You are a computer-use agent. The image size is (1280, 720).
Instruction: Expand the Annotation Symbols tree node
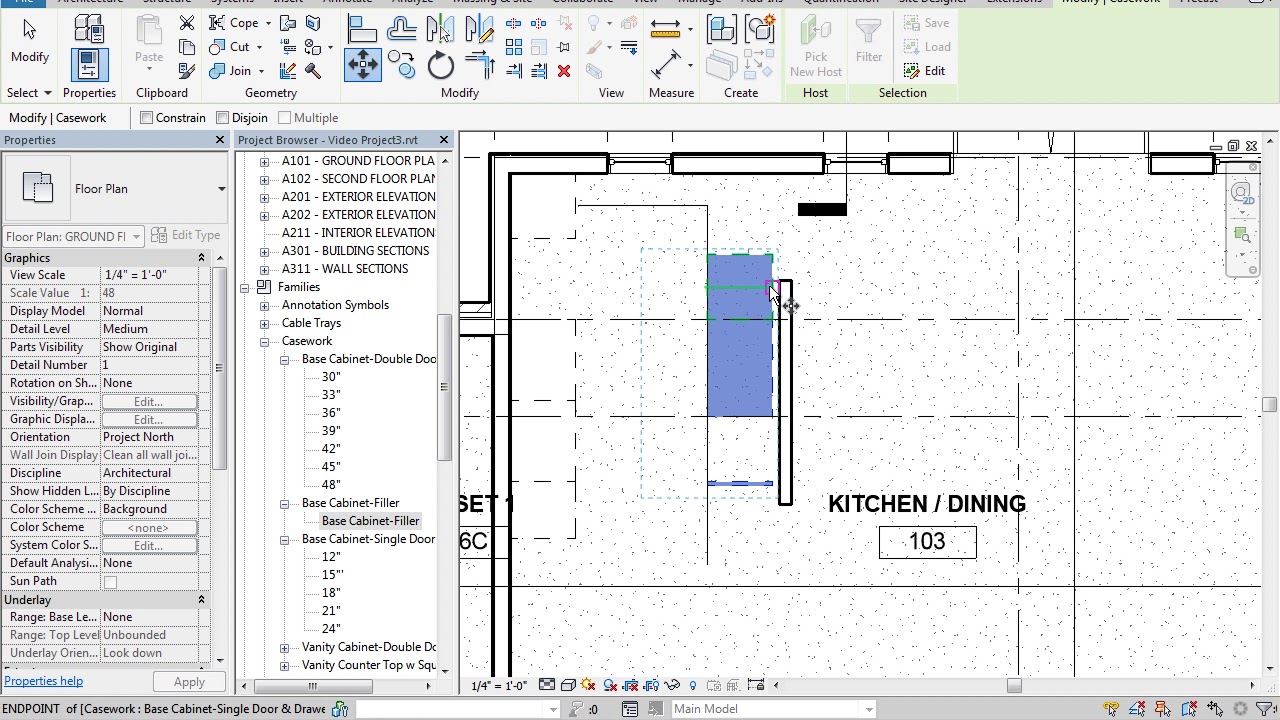[x=264, y=305]
